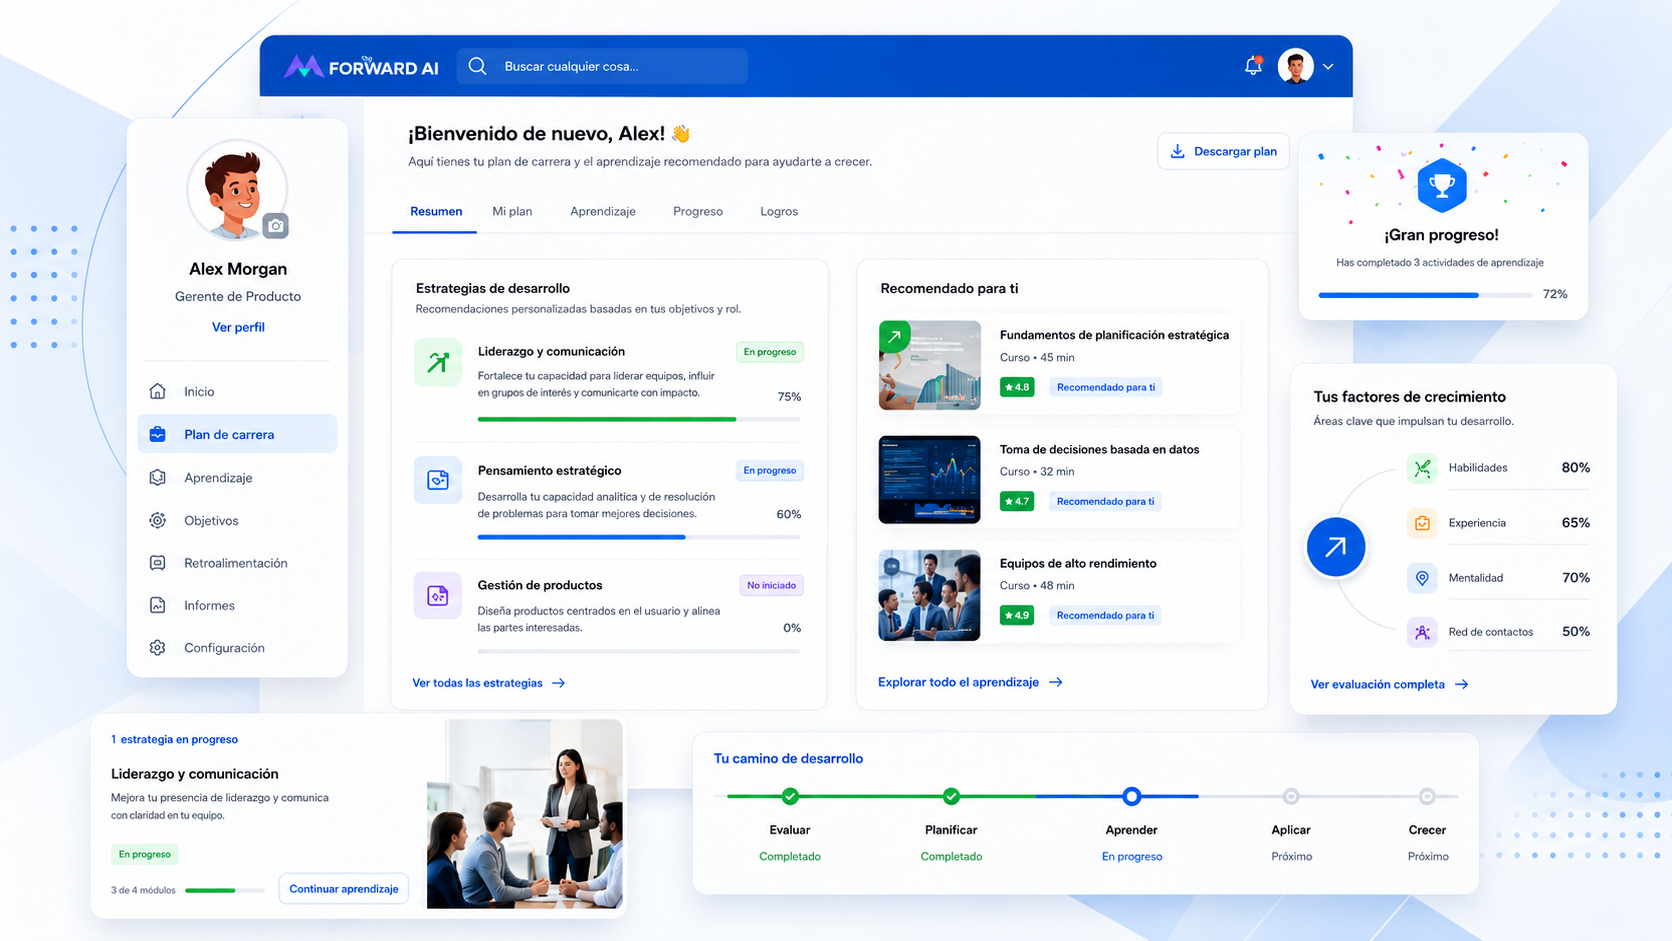Screen dimensions: 1672x941
Task: Click Pensamiento estratégico 60% progress bar
Action: click(x=639, y=537)
